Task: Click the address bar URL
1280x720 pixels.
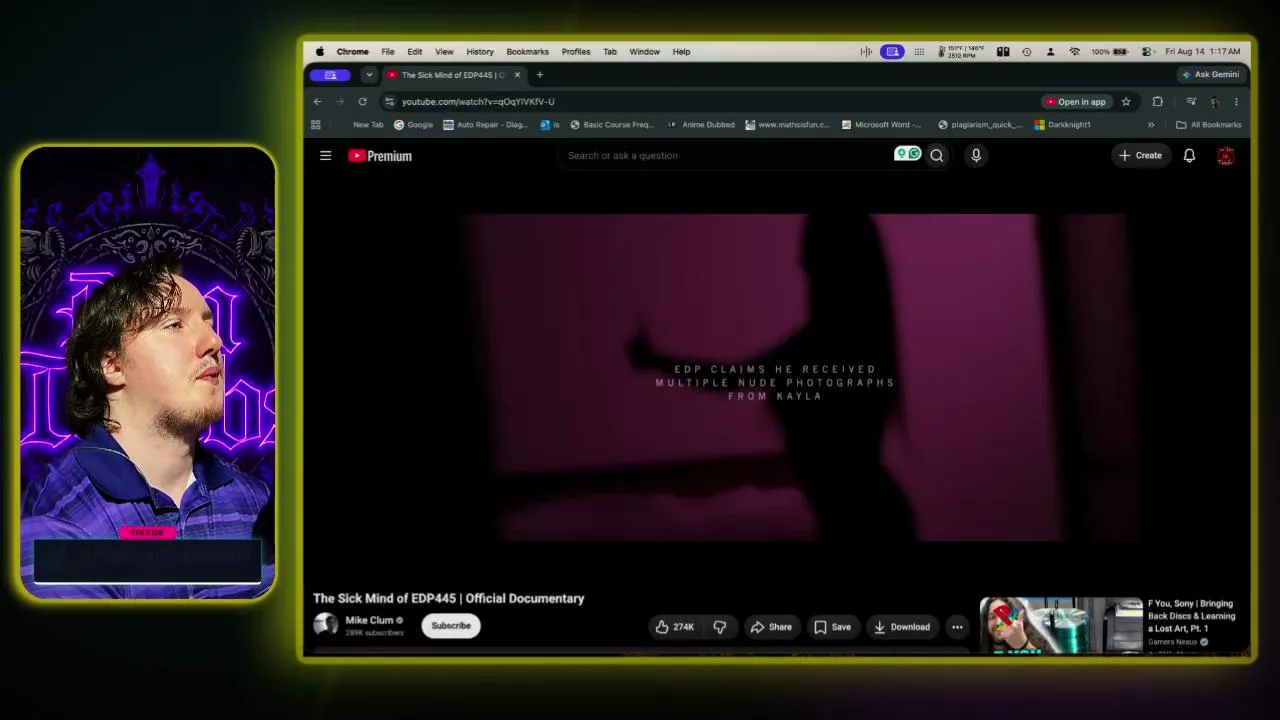Action: 478,101
